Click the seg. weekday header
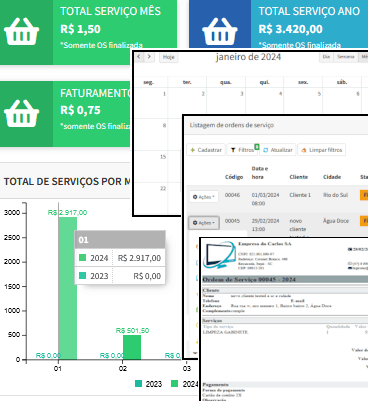 (149, 82)
